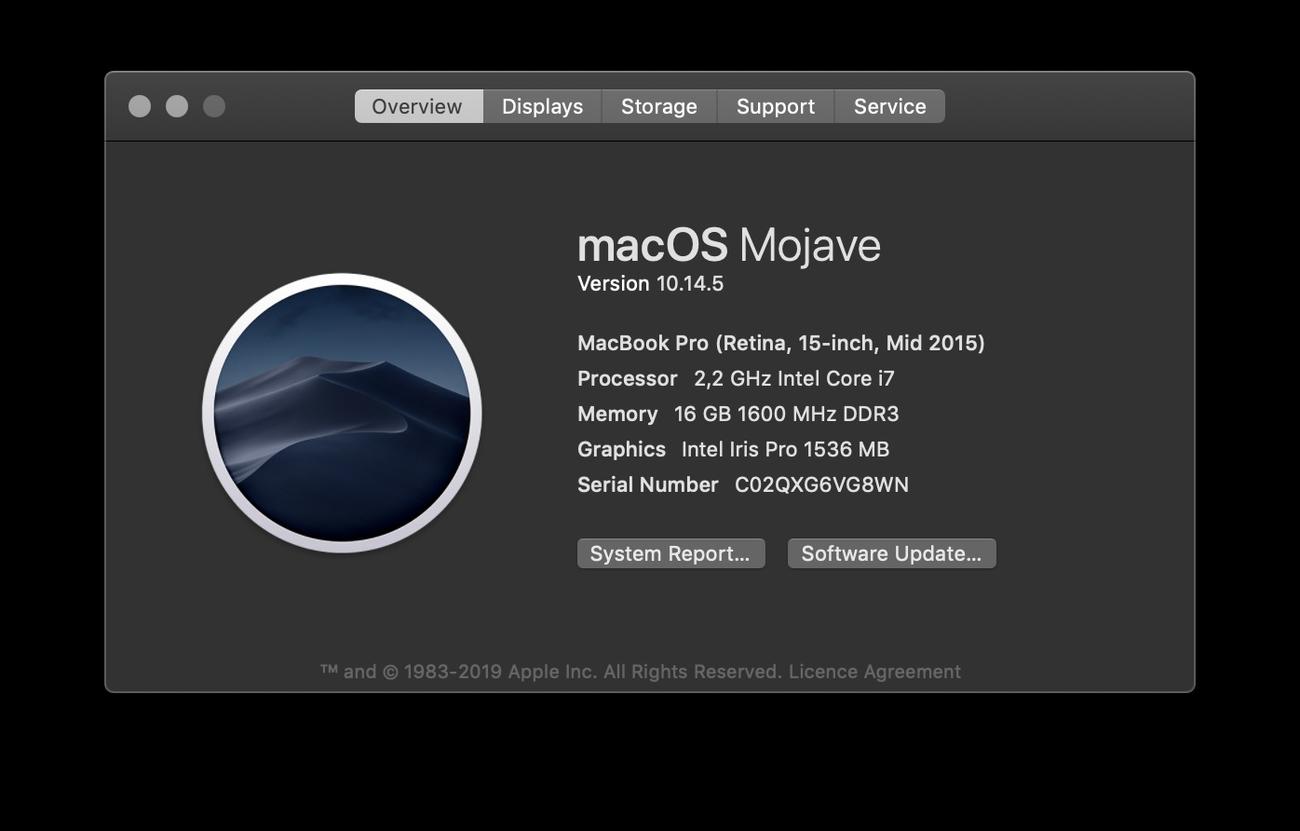
Task: Click the macOS Mojave desert logo
Action: [x=342, y=413]
